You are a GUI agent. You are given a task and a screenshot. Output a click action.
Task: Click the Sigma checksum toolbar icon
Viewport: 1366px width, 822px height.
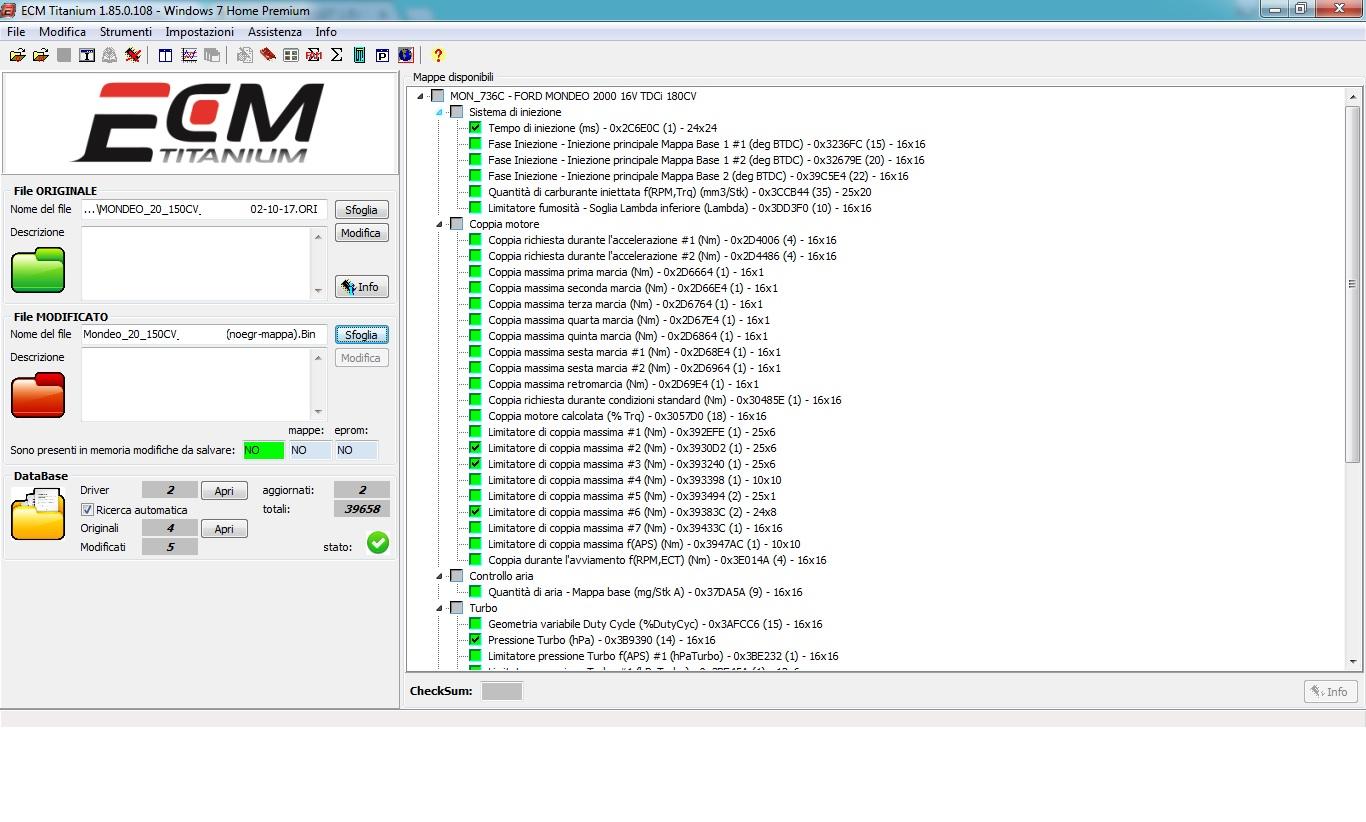pos(336,55)
